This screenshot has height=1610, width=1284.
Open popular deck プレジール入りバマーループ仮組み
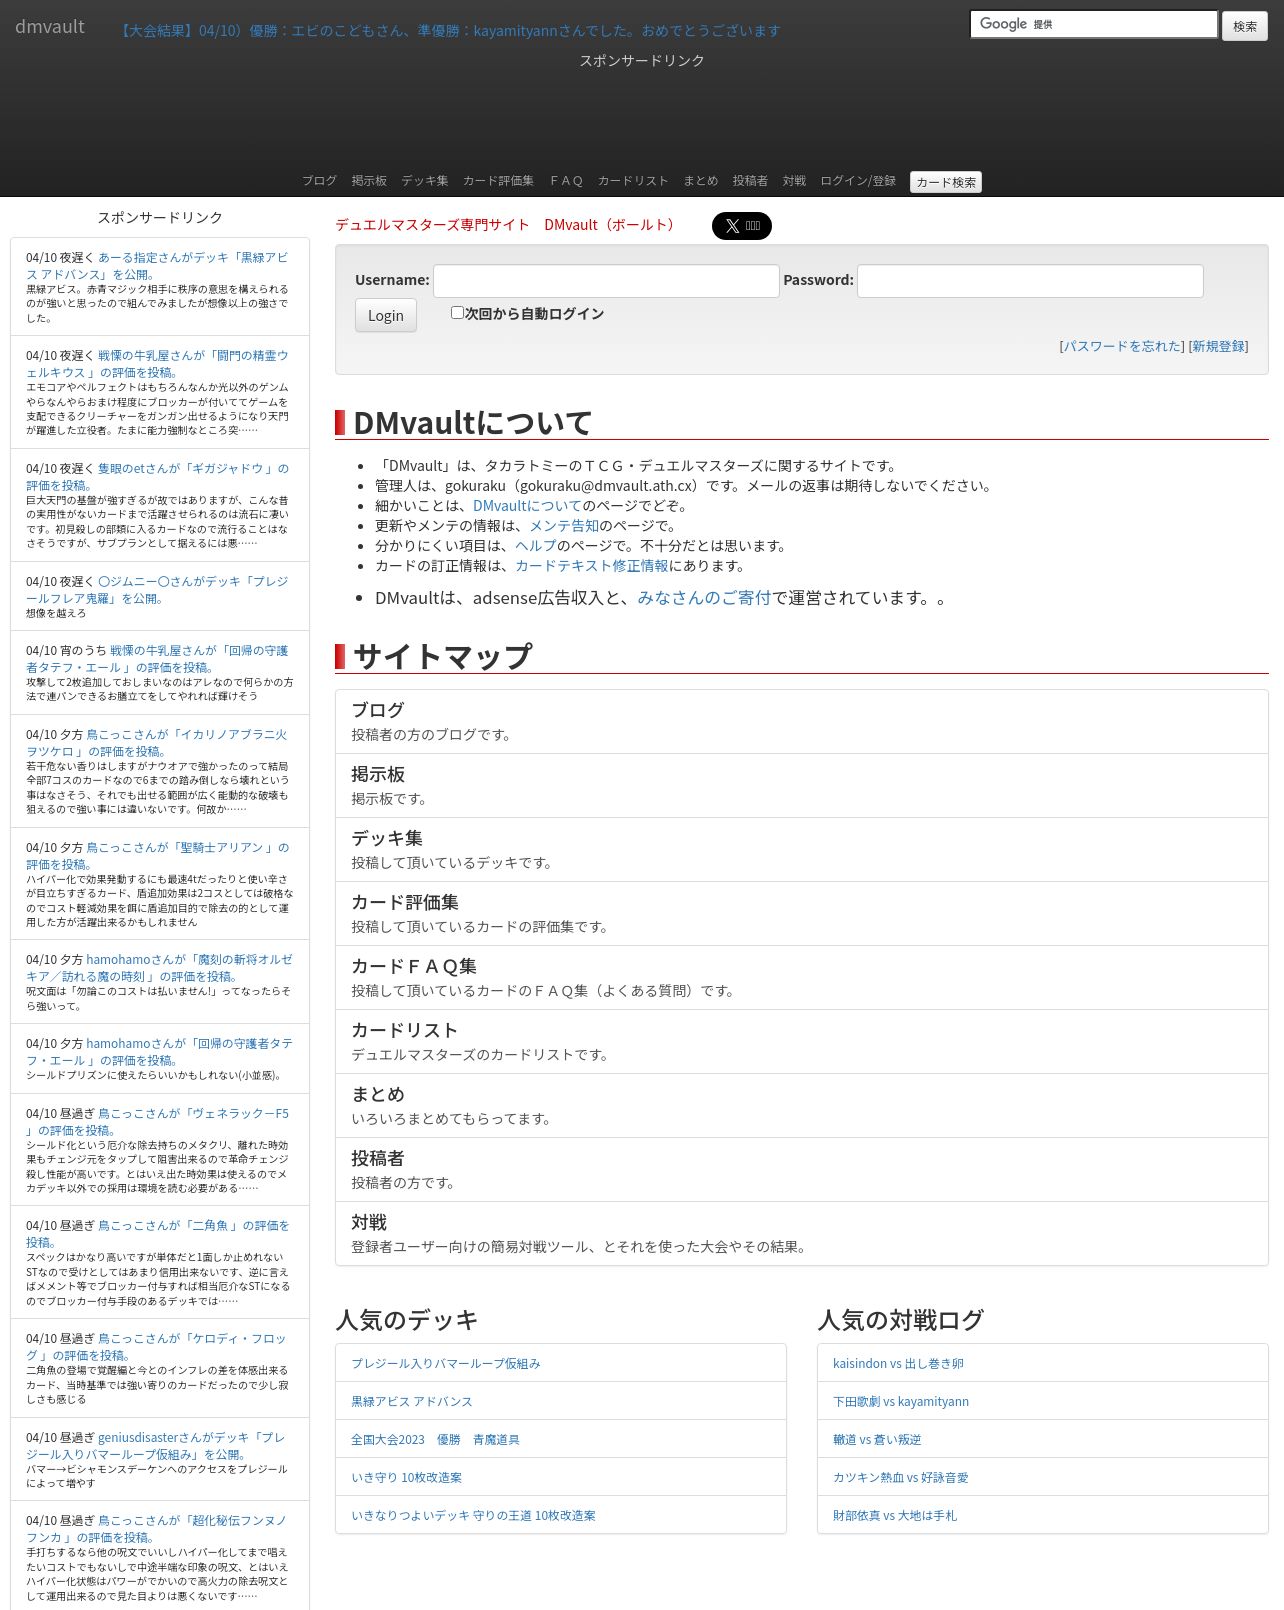coord(446,1364)
